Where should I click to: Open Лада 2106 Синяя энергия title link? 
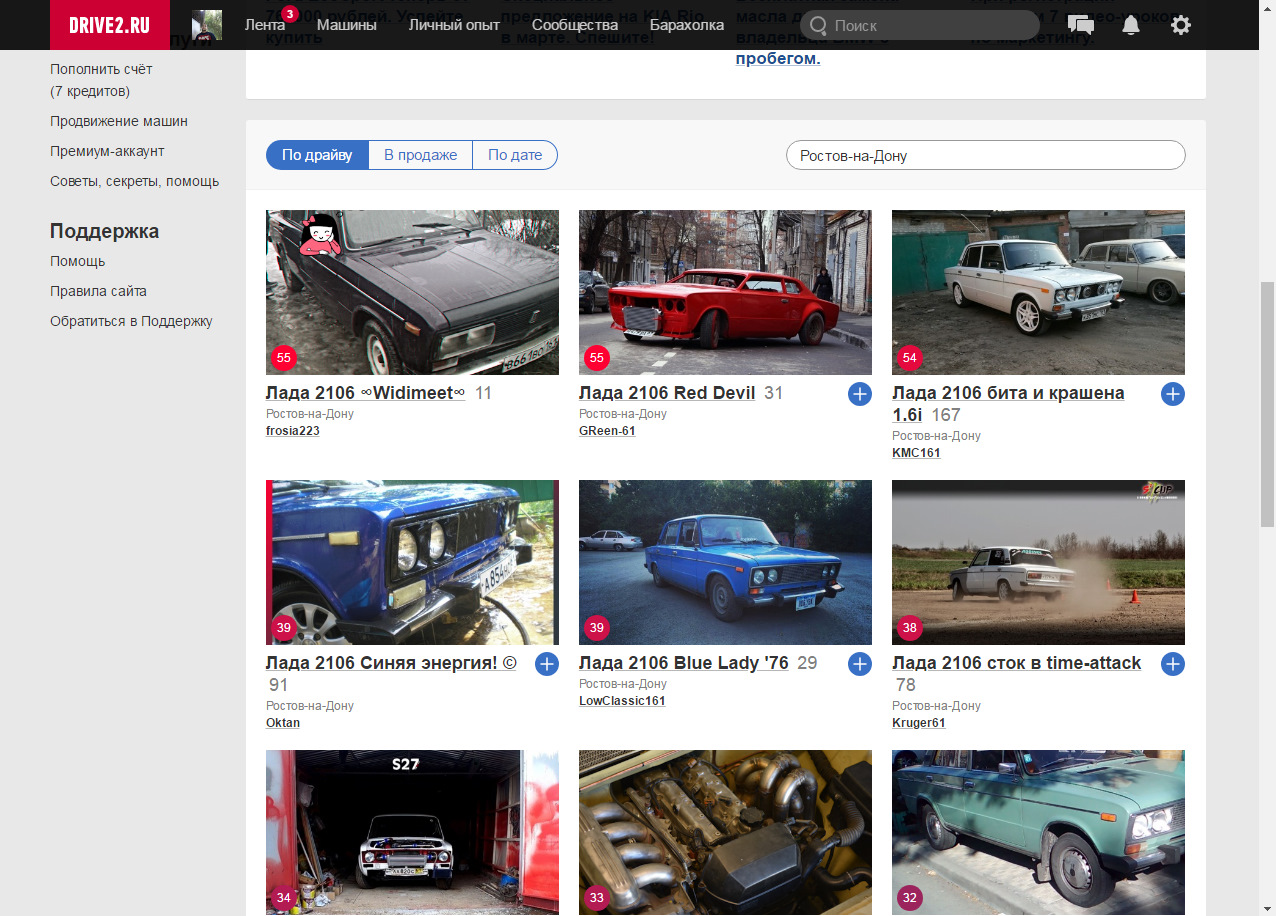(x=391, y=663)
